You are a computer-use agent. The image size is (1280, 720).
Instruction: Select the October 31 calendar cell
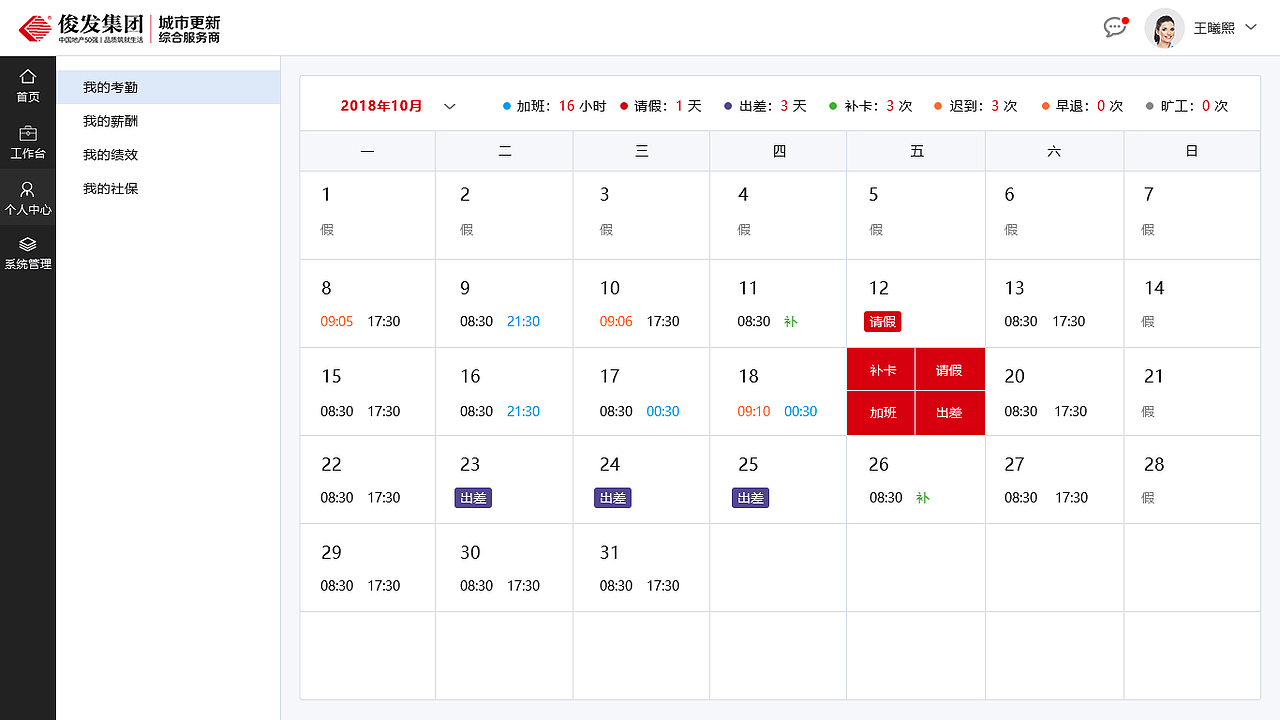[x=641, y=567]
